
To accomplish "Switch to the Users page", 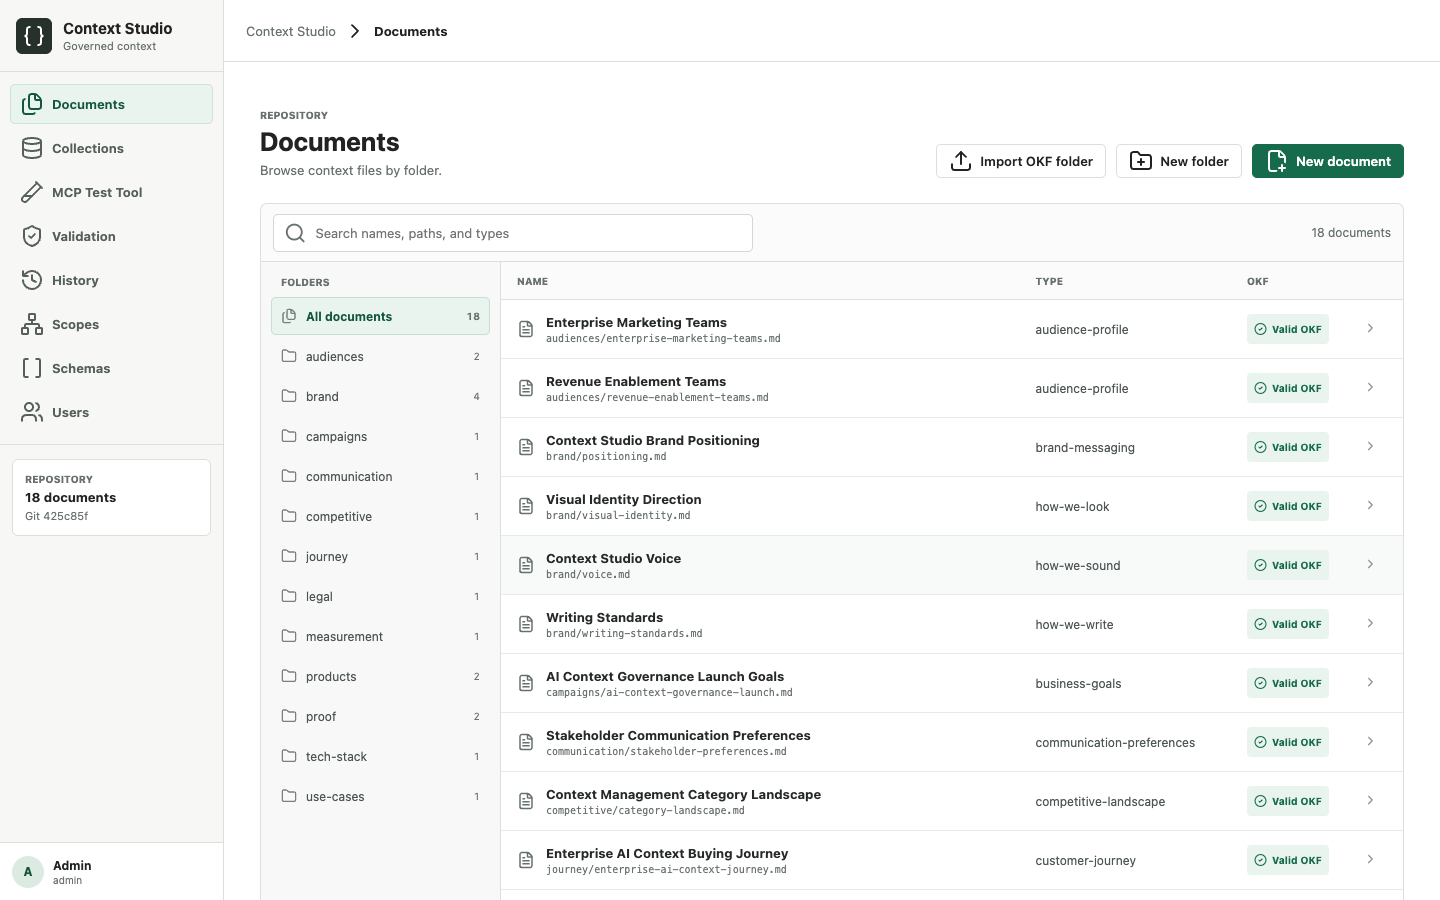I will (x=111, y=412).
